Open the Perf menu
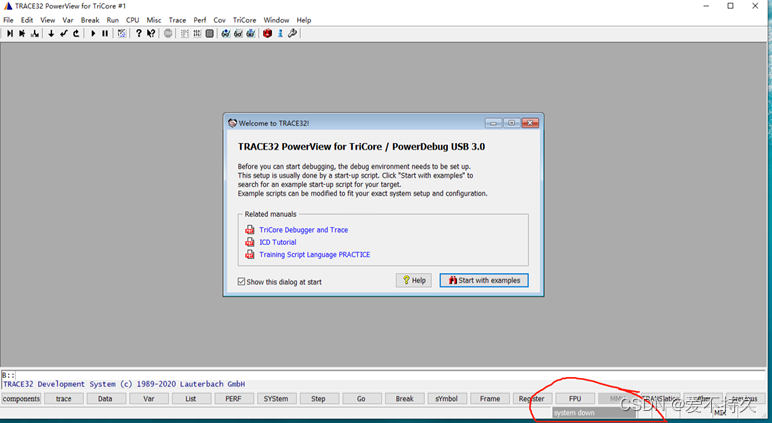The width and height of the screenshot is (772, 423). (200, 20)
